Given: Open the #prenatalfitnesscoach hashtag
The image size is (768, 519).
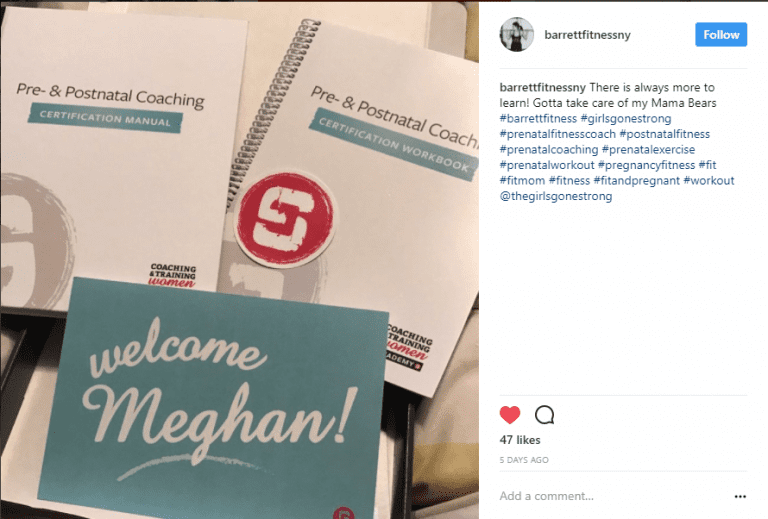Looking at the screenshot, I should [557, 134].
